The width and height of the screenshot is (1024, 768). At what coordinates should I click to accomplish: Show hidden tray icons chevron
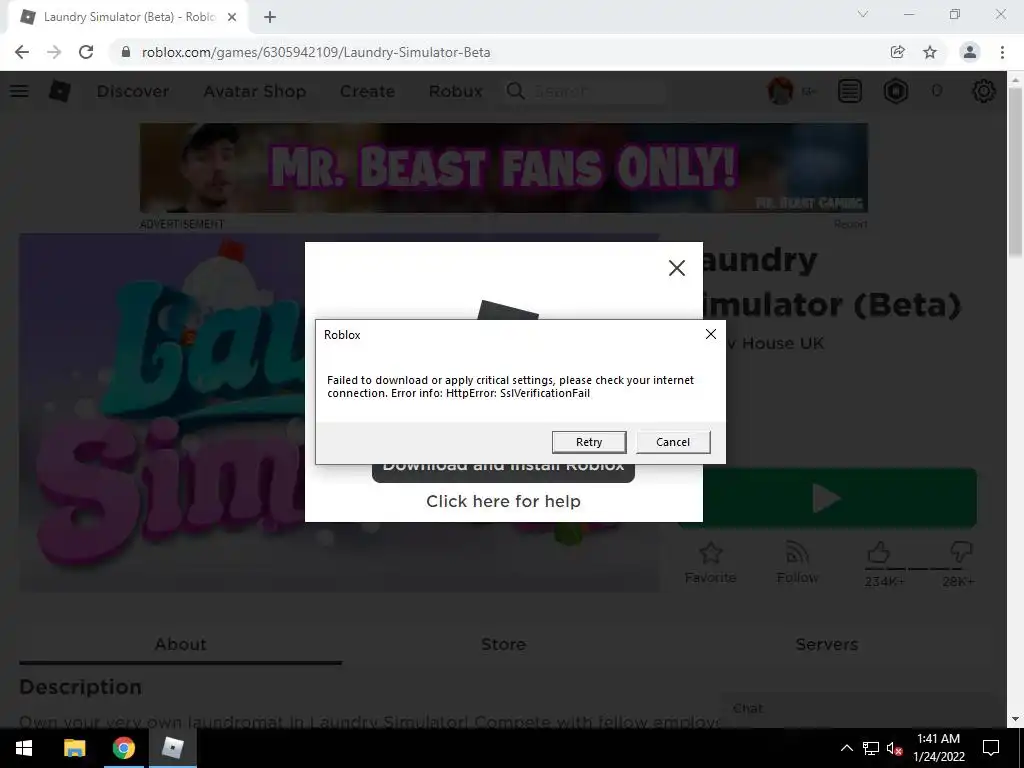click(x=846, y=748)
